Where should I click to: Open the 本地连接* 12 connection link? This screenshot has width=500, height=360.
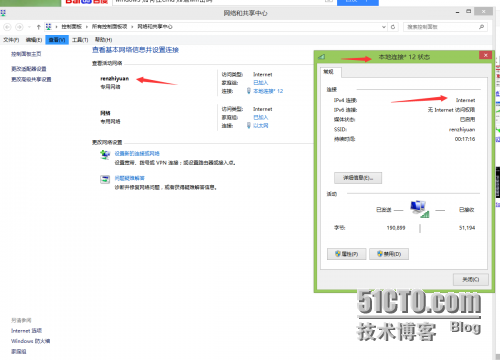click(268, 91)
